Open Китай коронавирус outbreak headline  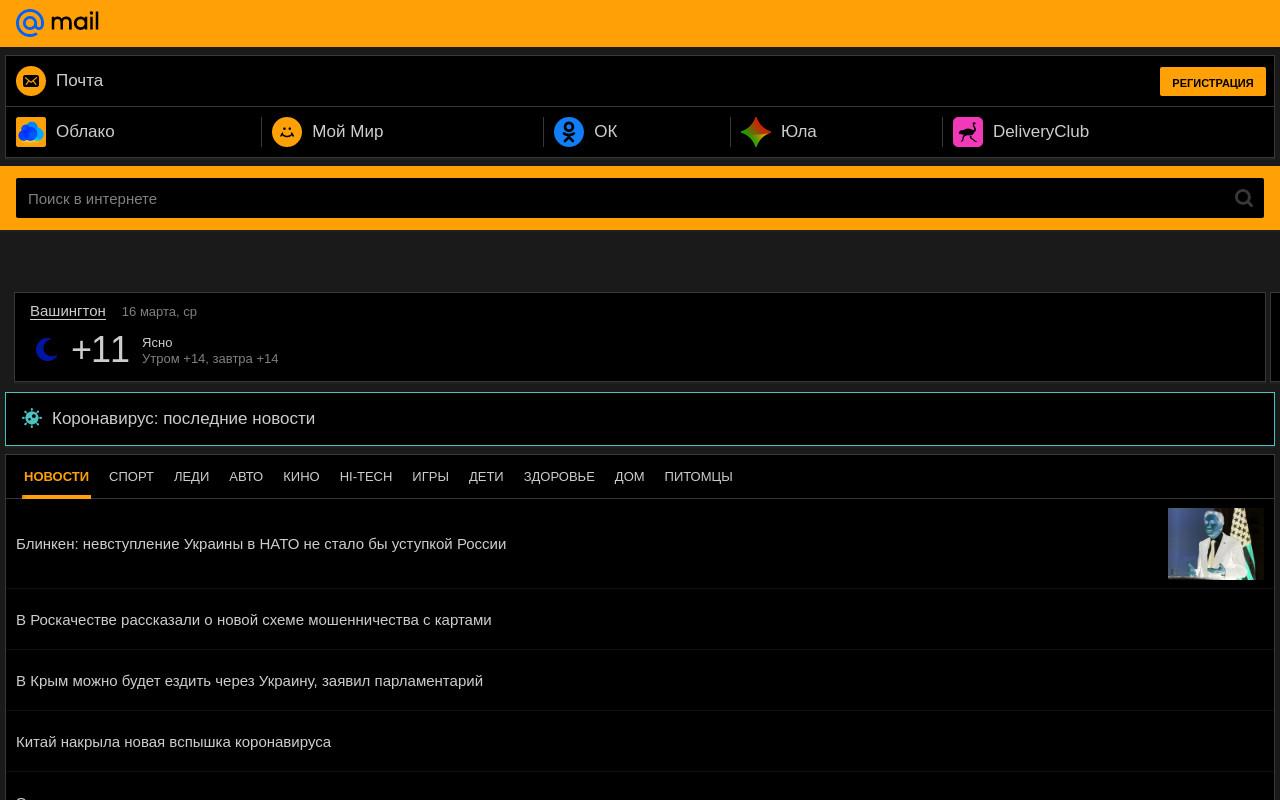[x=173, y=742]
